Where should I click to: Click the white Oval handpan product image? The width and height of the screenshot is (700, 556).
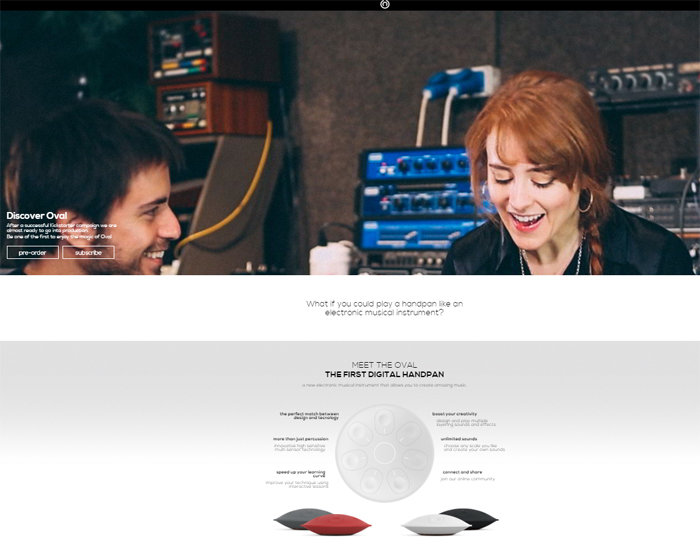pyautogui.click(x=434, y=524)
